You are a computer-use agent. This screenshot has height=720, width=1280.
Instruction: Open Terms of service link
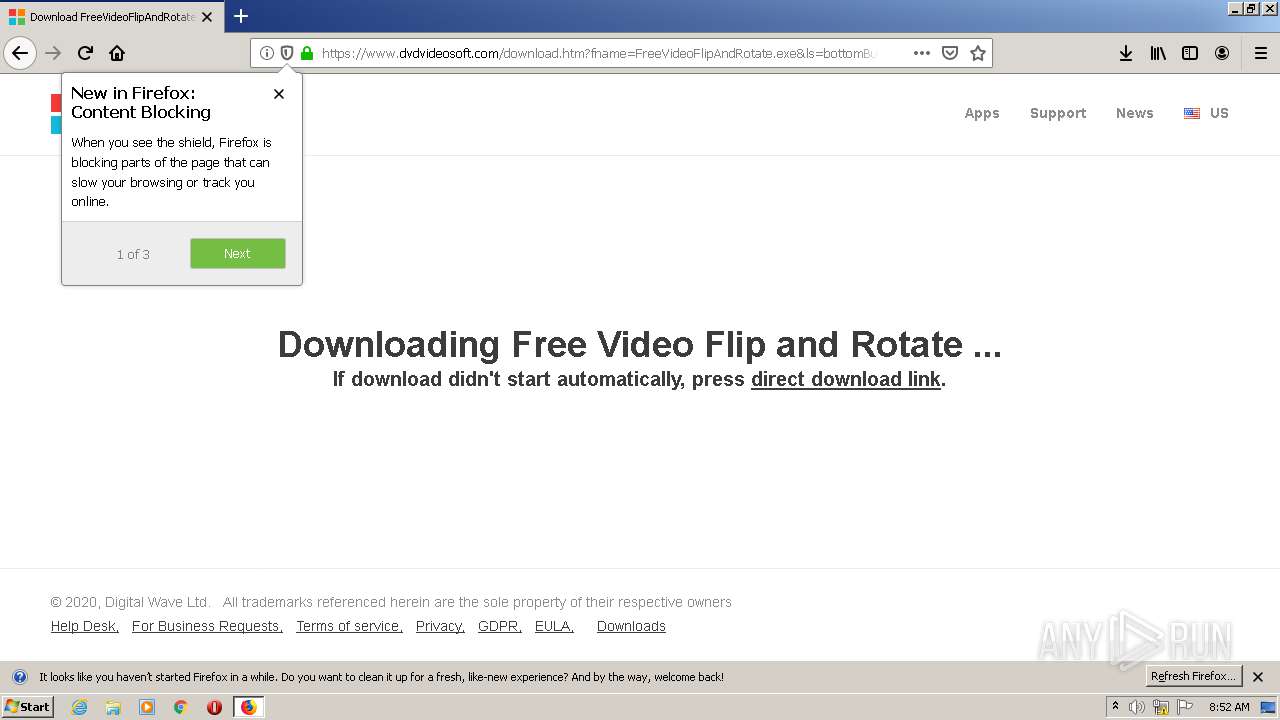coord(349,626)
